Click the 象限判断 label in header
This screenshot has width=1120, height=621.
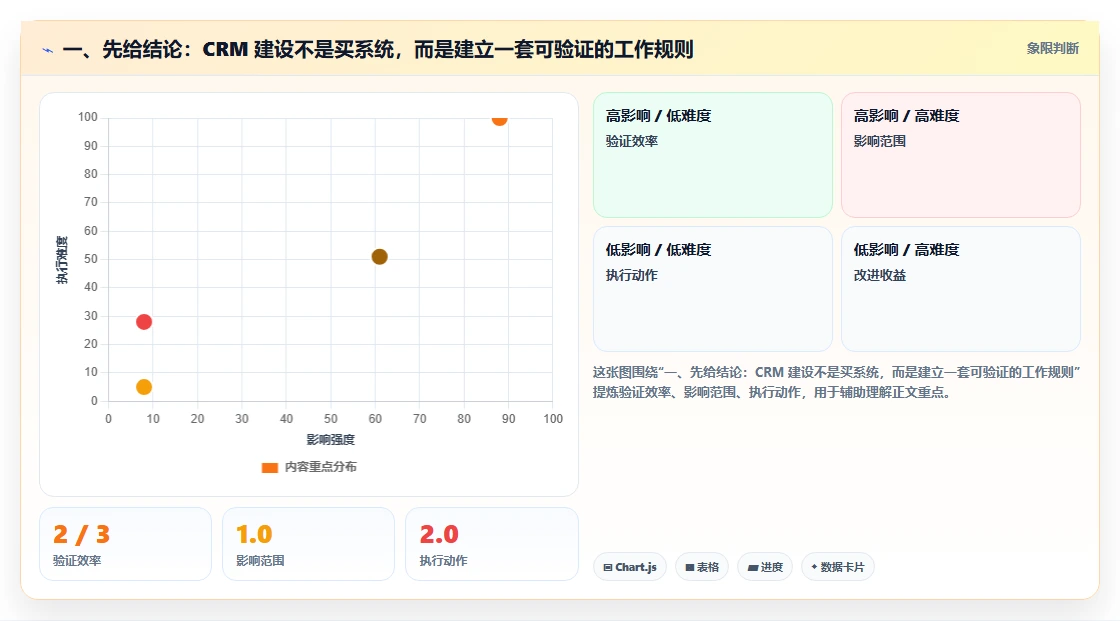(1052, 49)
